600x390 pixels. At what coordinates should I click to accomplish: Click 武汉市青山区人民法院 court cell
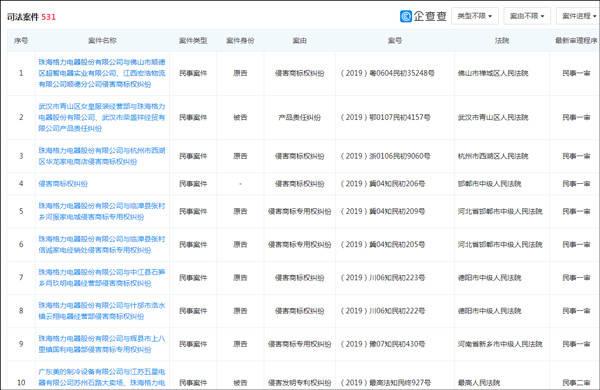493,117
